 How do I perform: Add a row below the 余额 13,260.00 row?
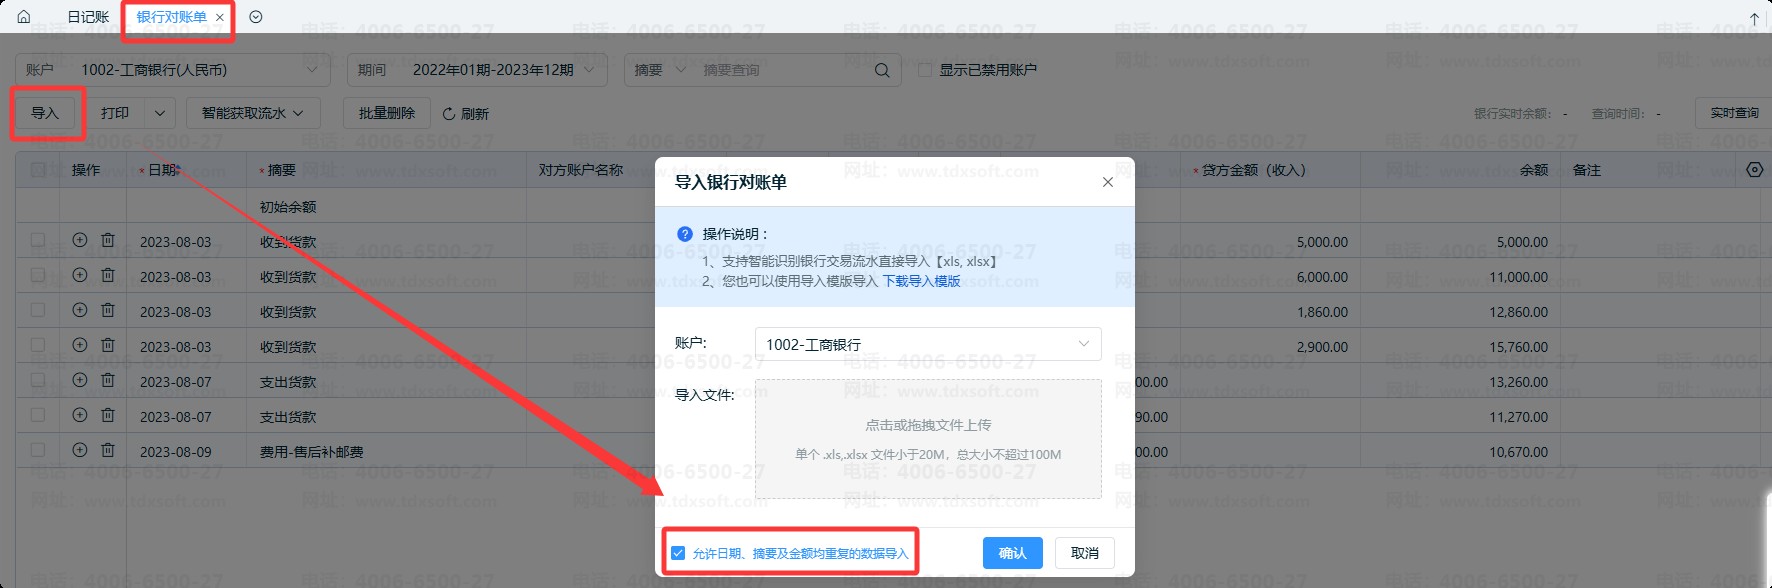click(80, 380)
